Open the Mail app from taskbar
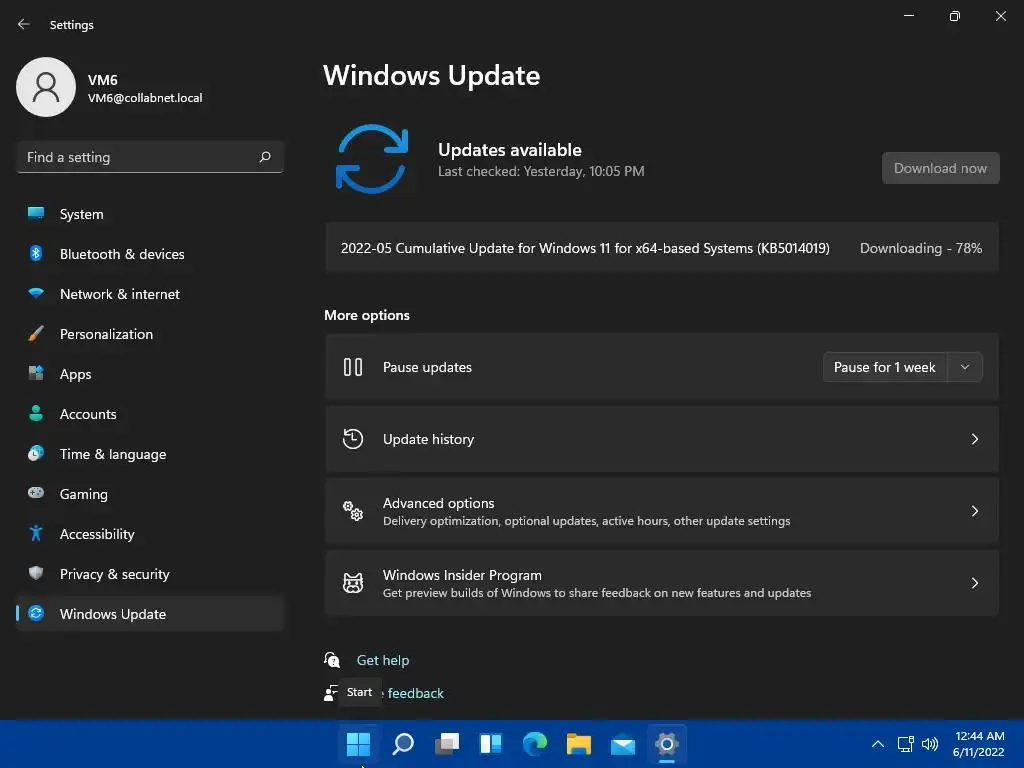Screen dimensions: 1024x768 (622, 744)
